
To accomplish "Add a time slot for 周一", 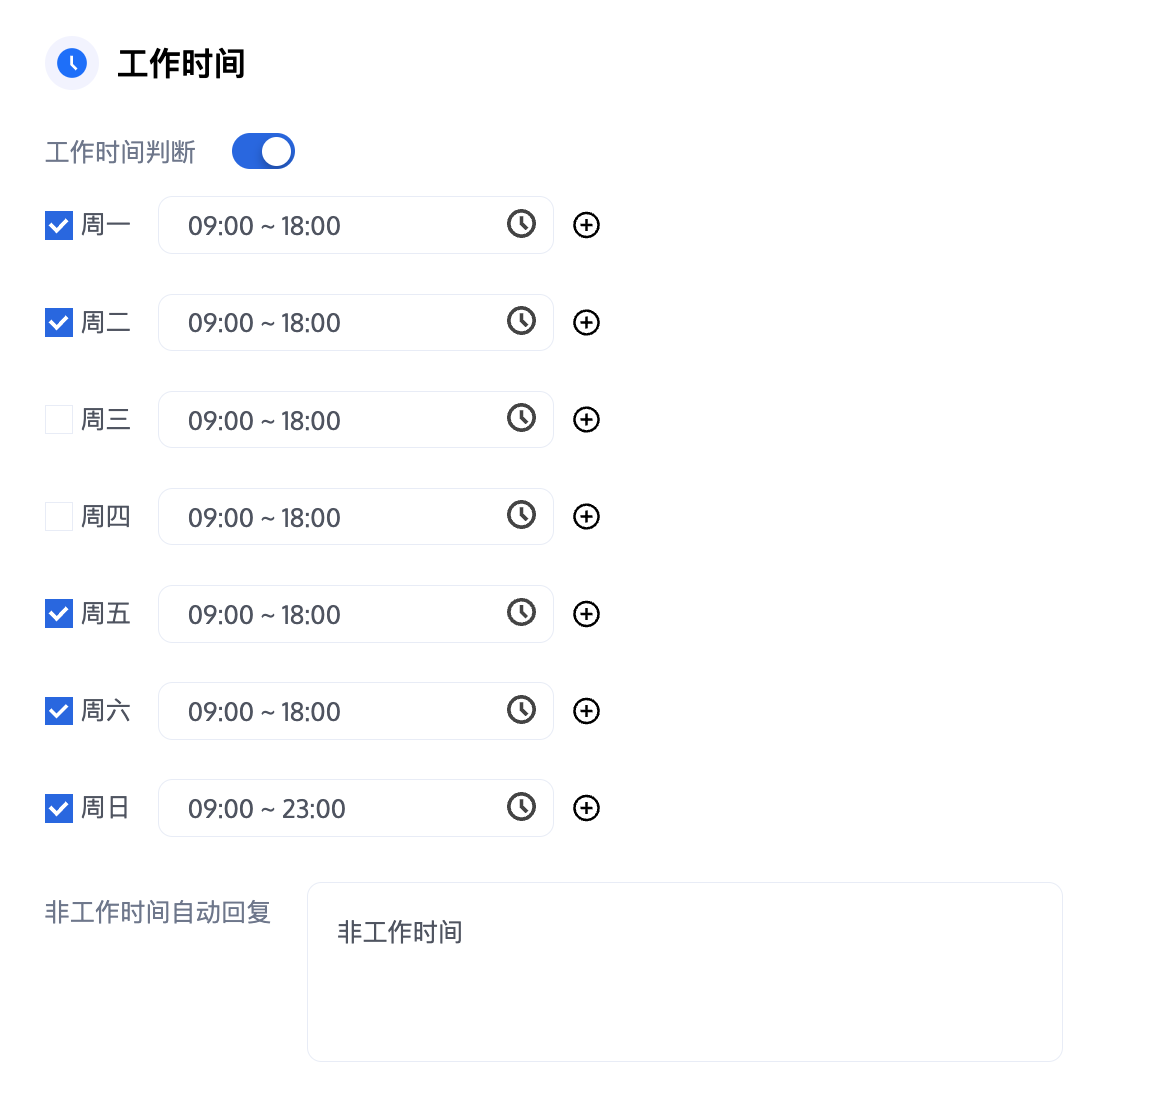I will coord(586,225).
